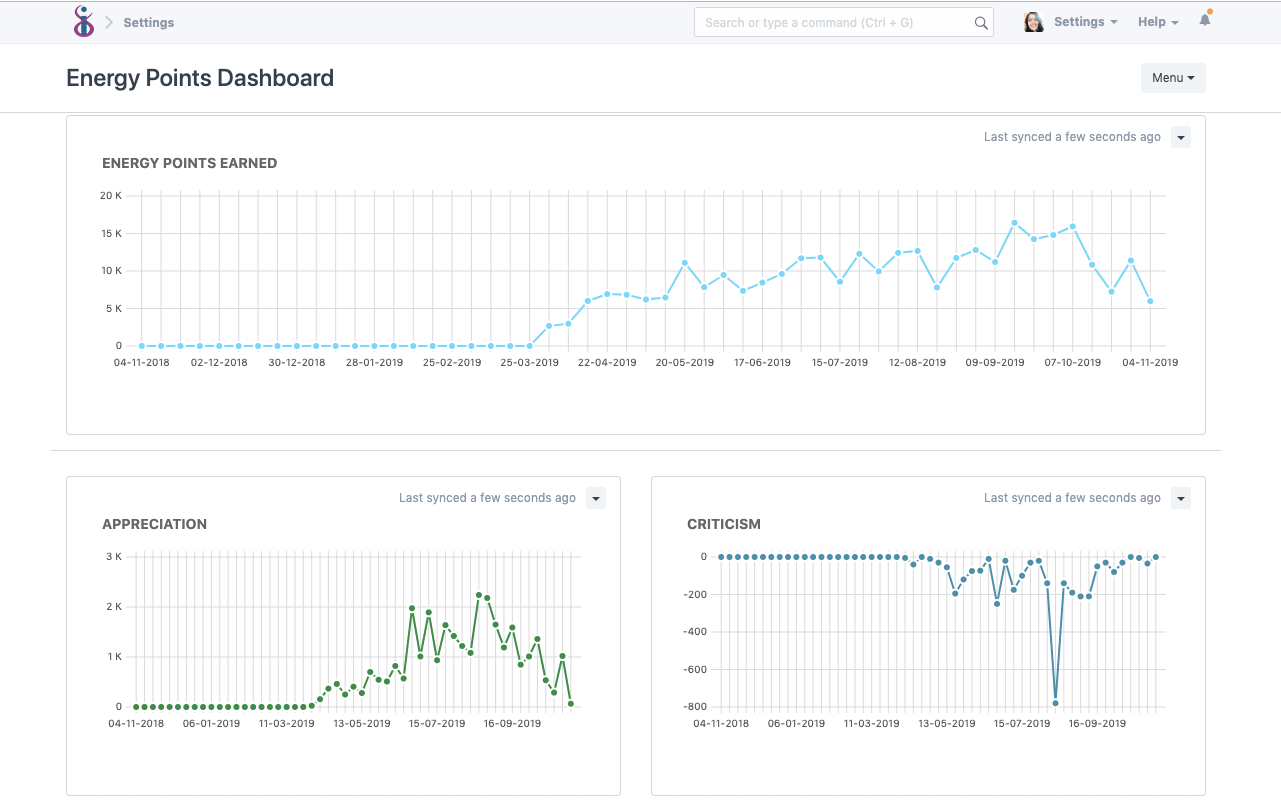
Task: Click the Frappe logo icon
Action: point(84,21)
